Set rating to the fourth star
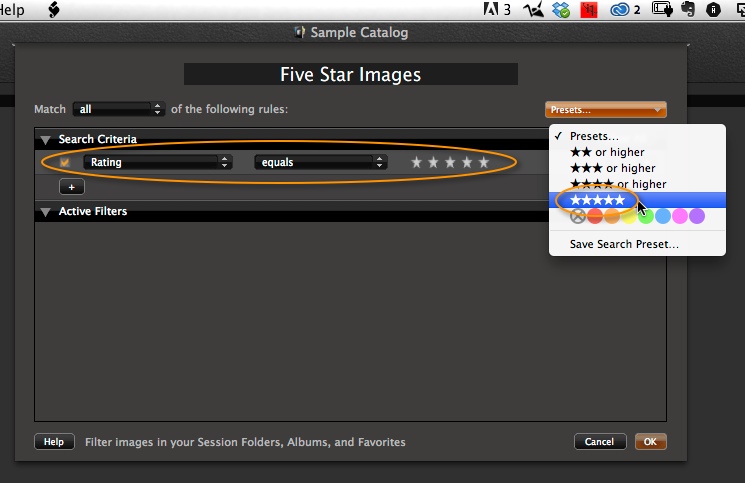The image size is (745, 483). click(x=467, y=162)
